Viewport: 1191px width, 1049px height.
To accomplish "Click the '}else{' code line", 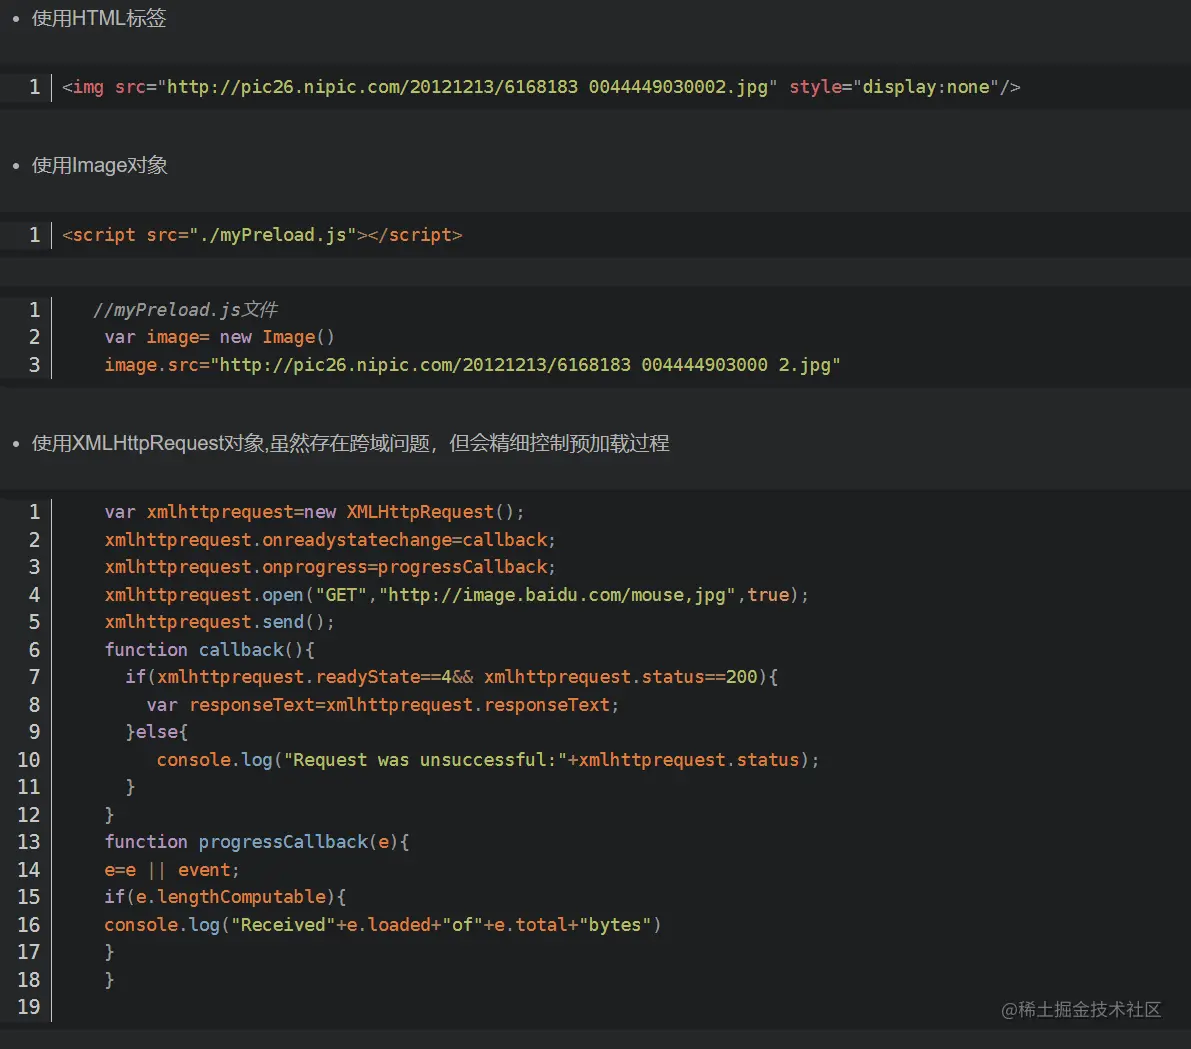I will [x=156, y=732].
